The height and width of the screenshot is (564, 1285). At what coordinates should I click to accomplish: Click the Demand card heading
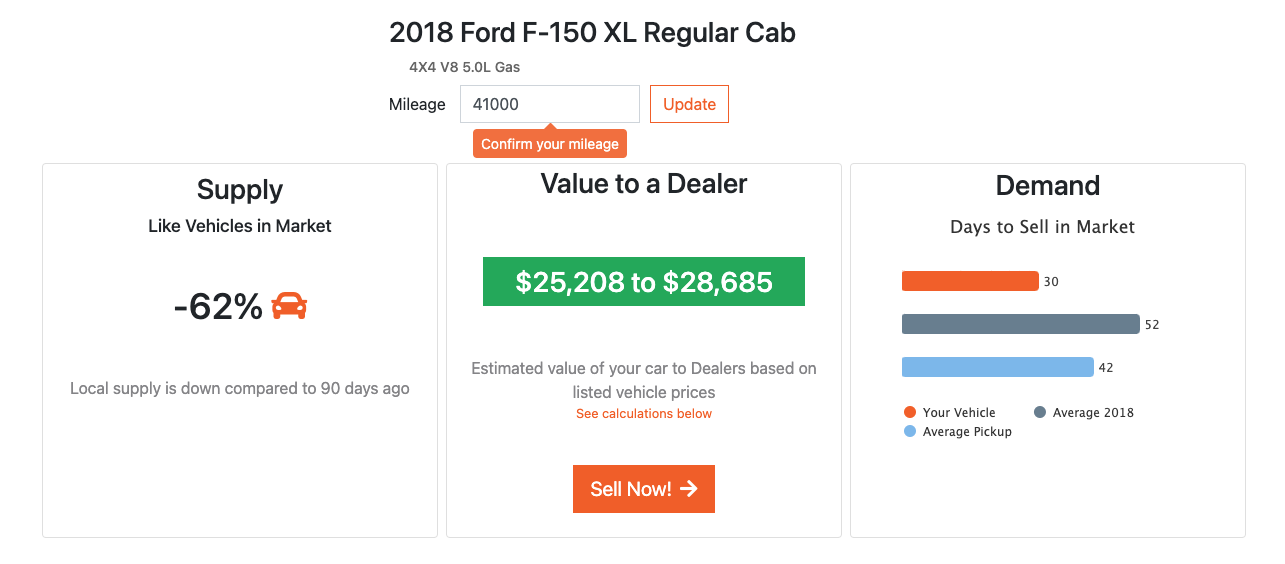click(1047, 186)
